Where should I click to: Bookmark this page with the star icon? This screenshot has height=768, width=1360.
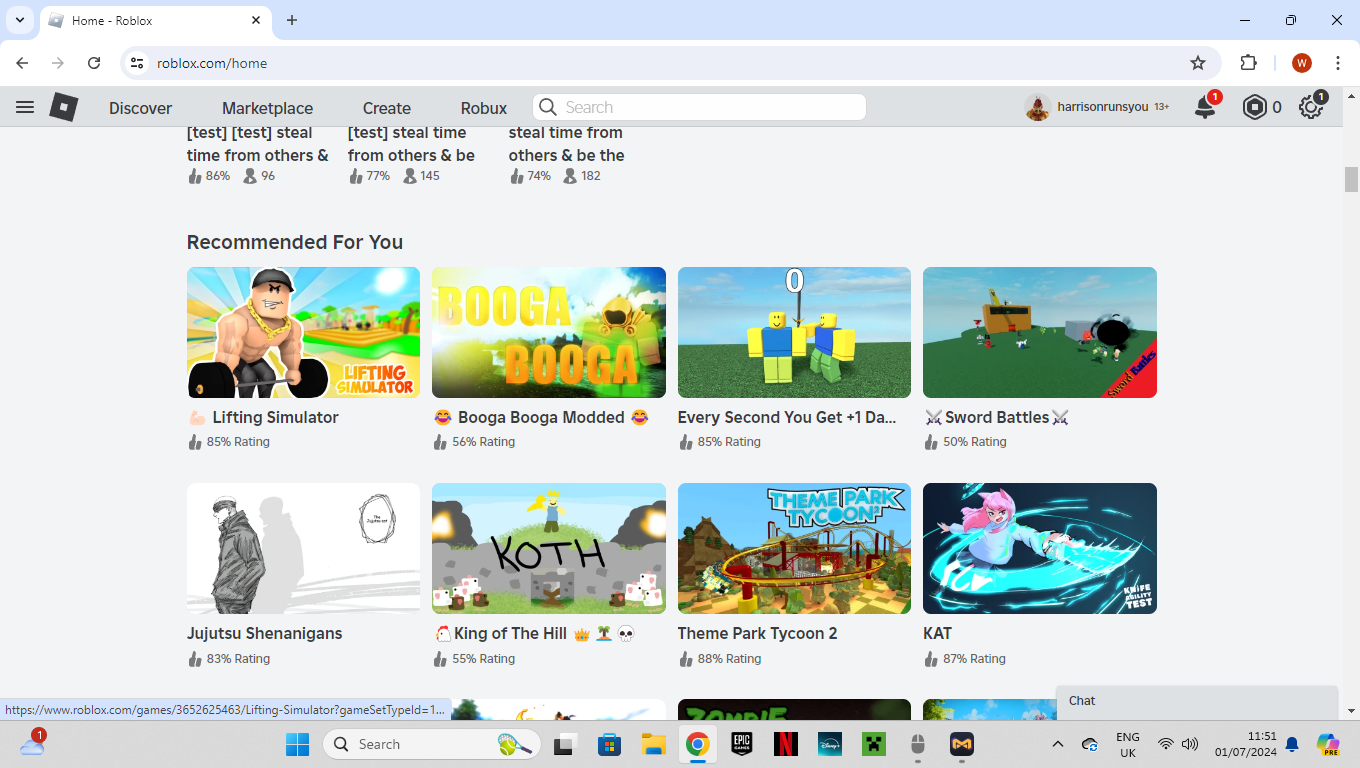pyautogui.click(x=1198, y=63)
